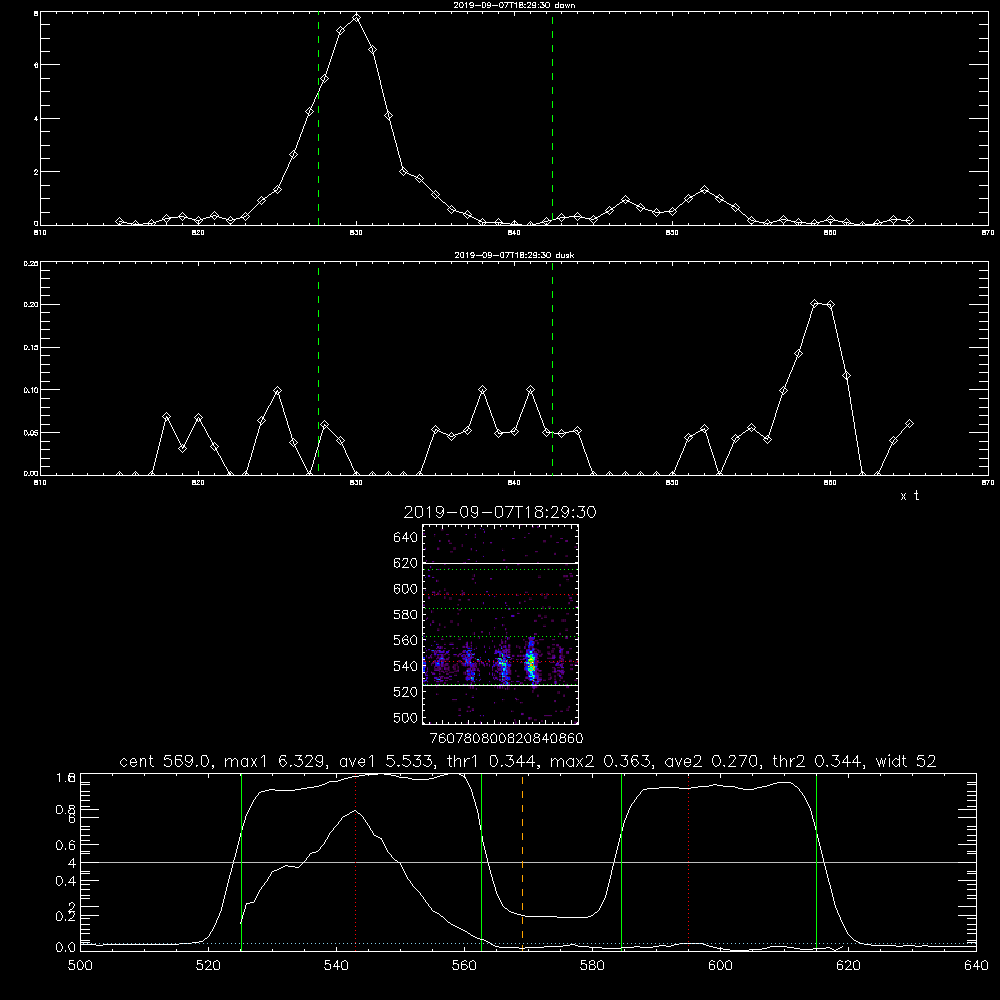Click the 'thr1 0.344' value

point(491,761)
